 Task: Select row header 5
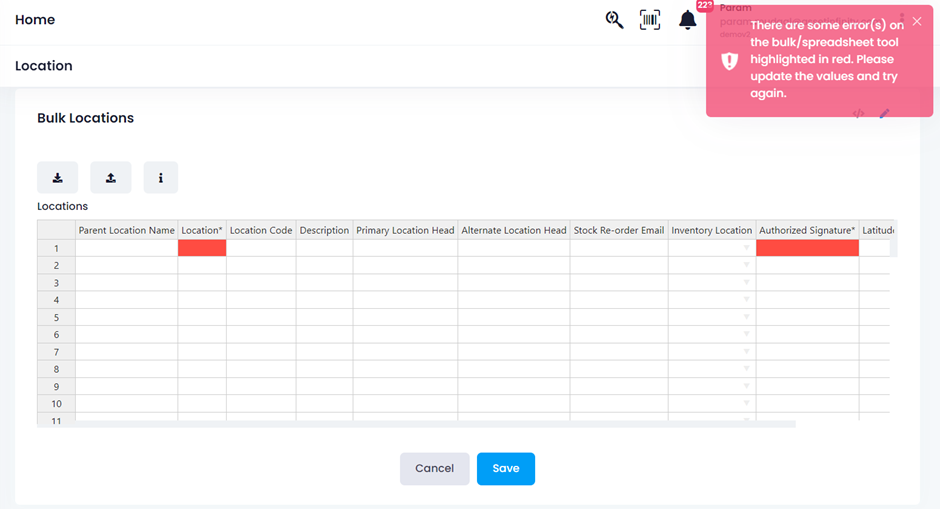click(56, 317)
